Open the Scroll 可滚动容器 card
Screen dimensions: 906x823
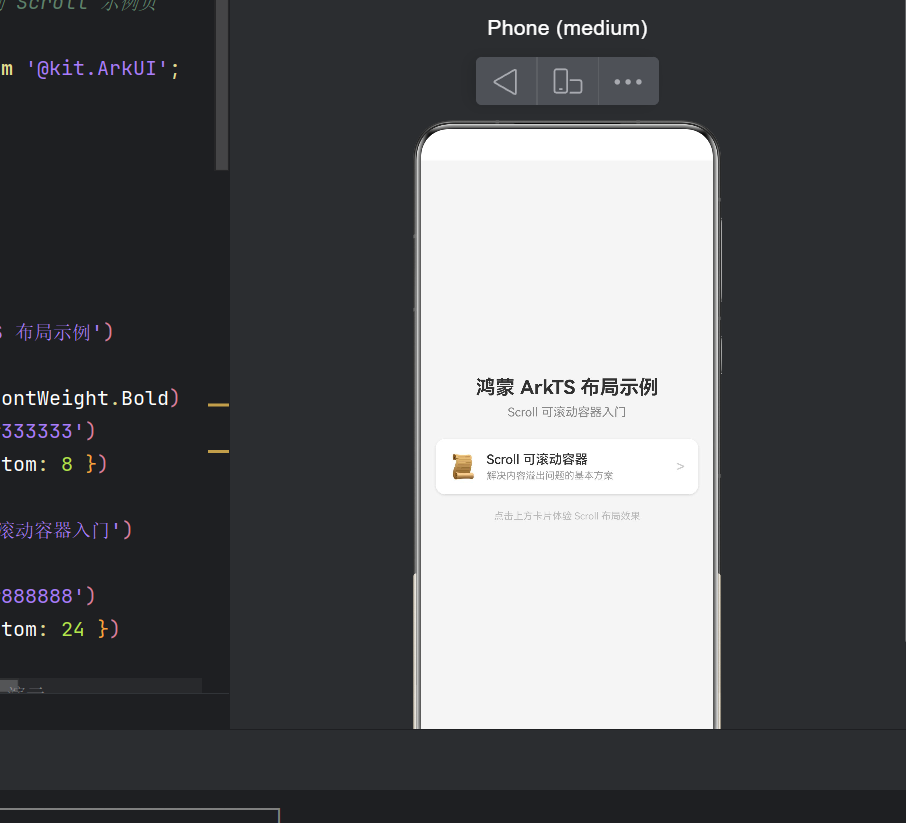567,466
